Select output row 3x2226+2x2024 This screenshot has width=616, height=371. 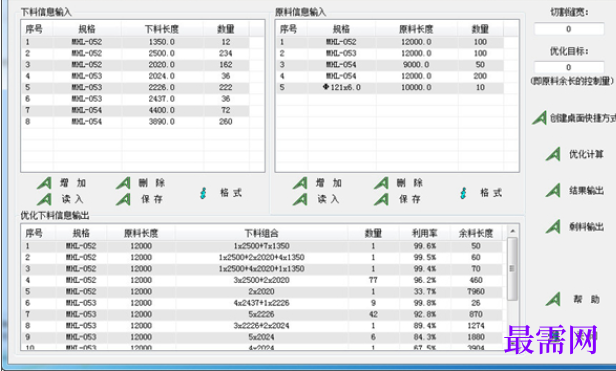pyautogui.click(x=262, y=326)
